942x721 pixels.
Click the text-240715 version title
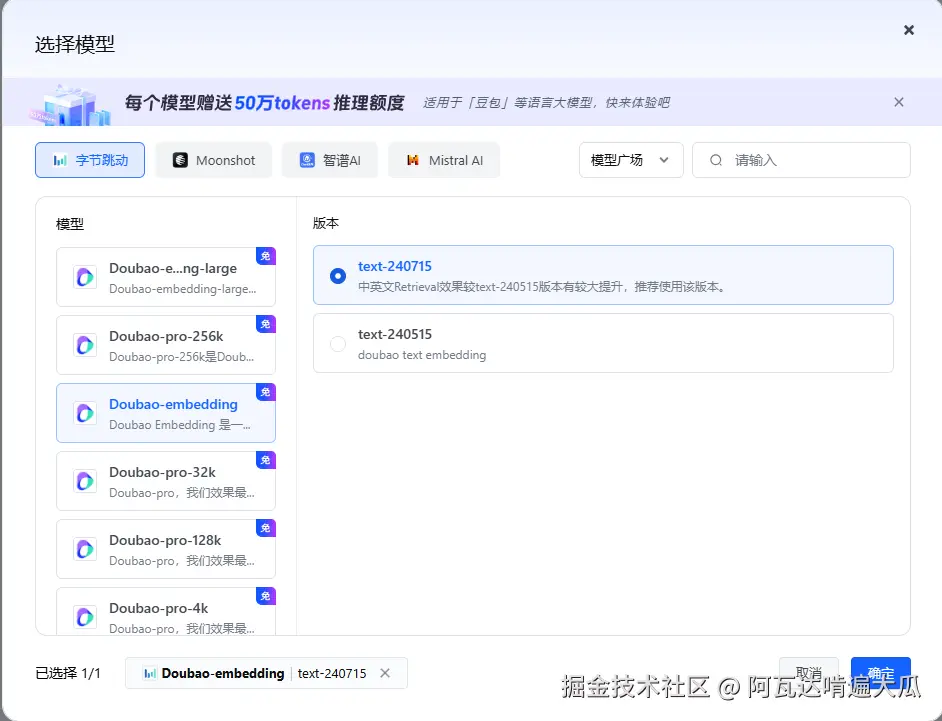pos(395,266)
